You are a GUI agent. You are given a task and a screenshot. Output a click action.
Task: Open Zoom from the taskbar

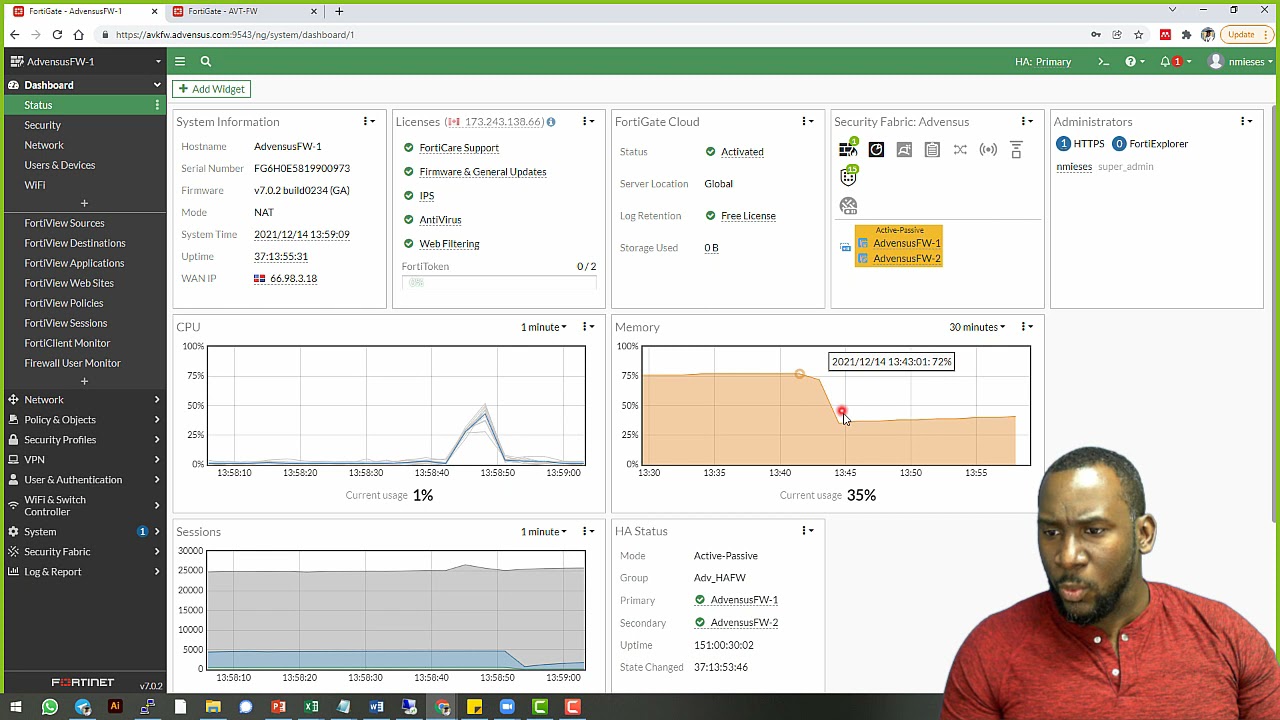tap(507, 707)
